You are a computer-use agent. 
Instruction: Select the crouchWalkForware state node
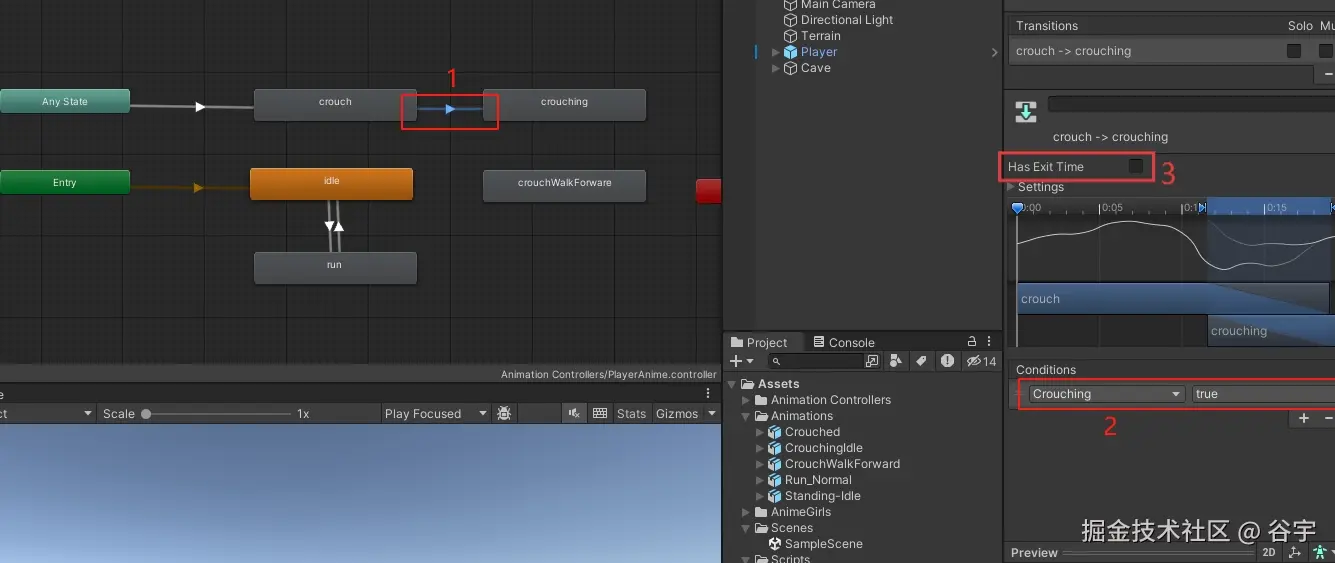[x=564, y=185]
